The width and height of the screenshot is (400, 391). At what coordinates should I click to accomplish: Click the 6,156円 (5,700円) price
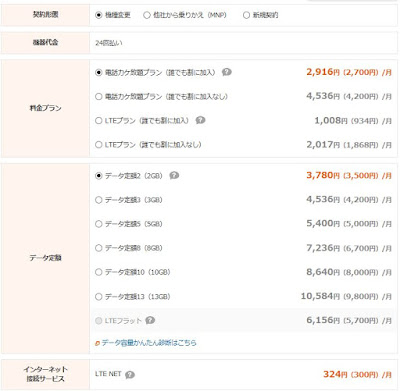(x=349, y=320)
